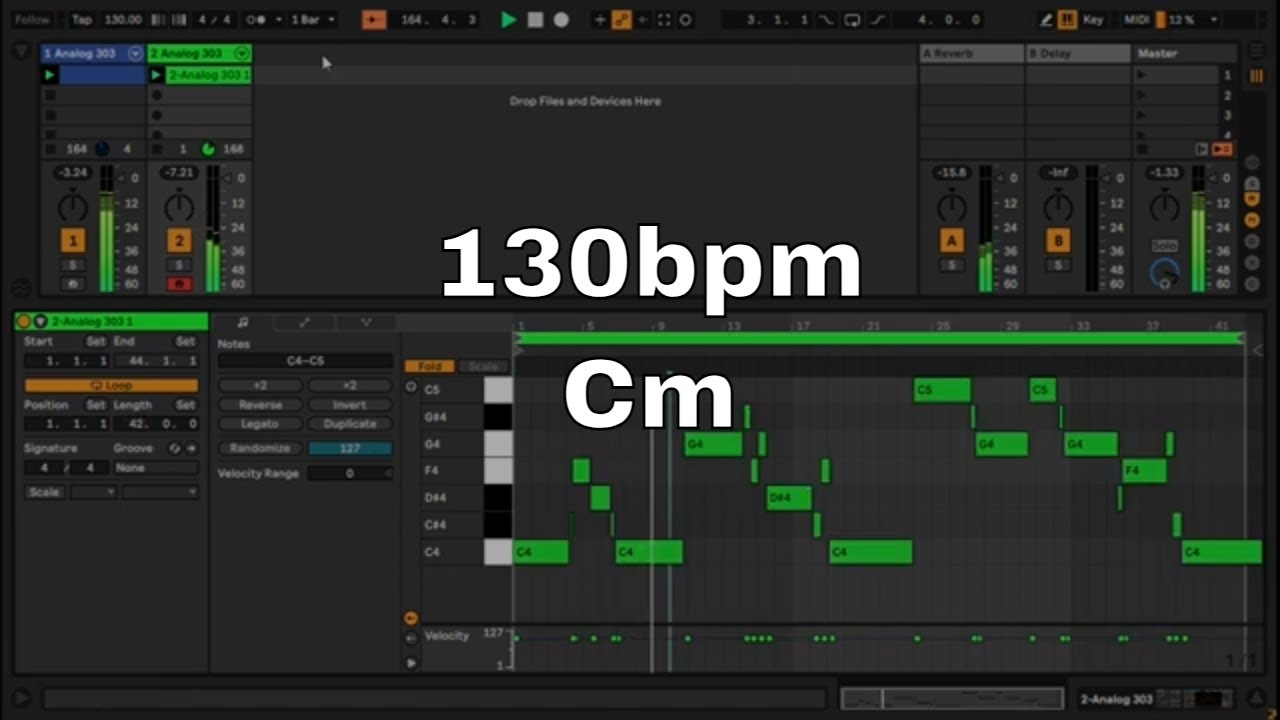Toggle the orange clip Loop button

111,385
